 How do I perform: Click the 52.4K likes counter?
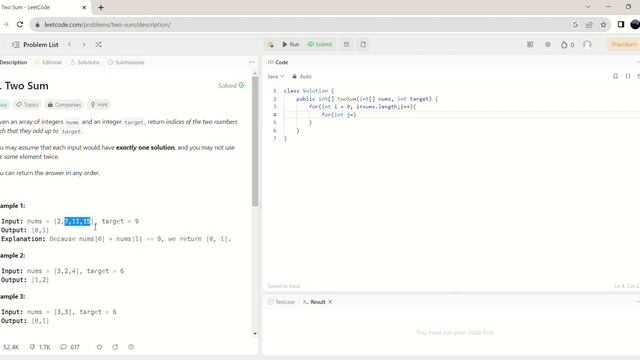click(x=10, y=347)
